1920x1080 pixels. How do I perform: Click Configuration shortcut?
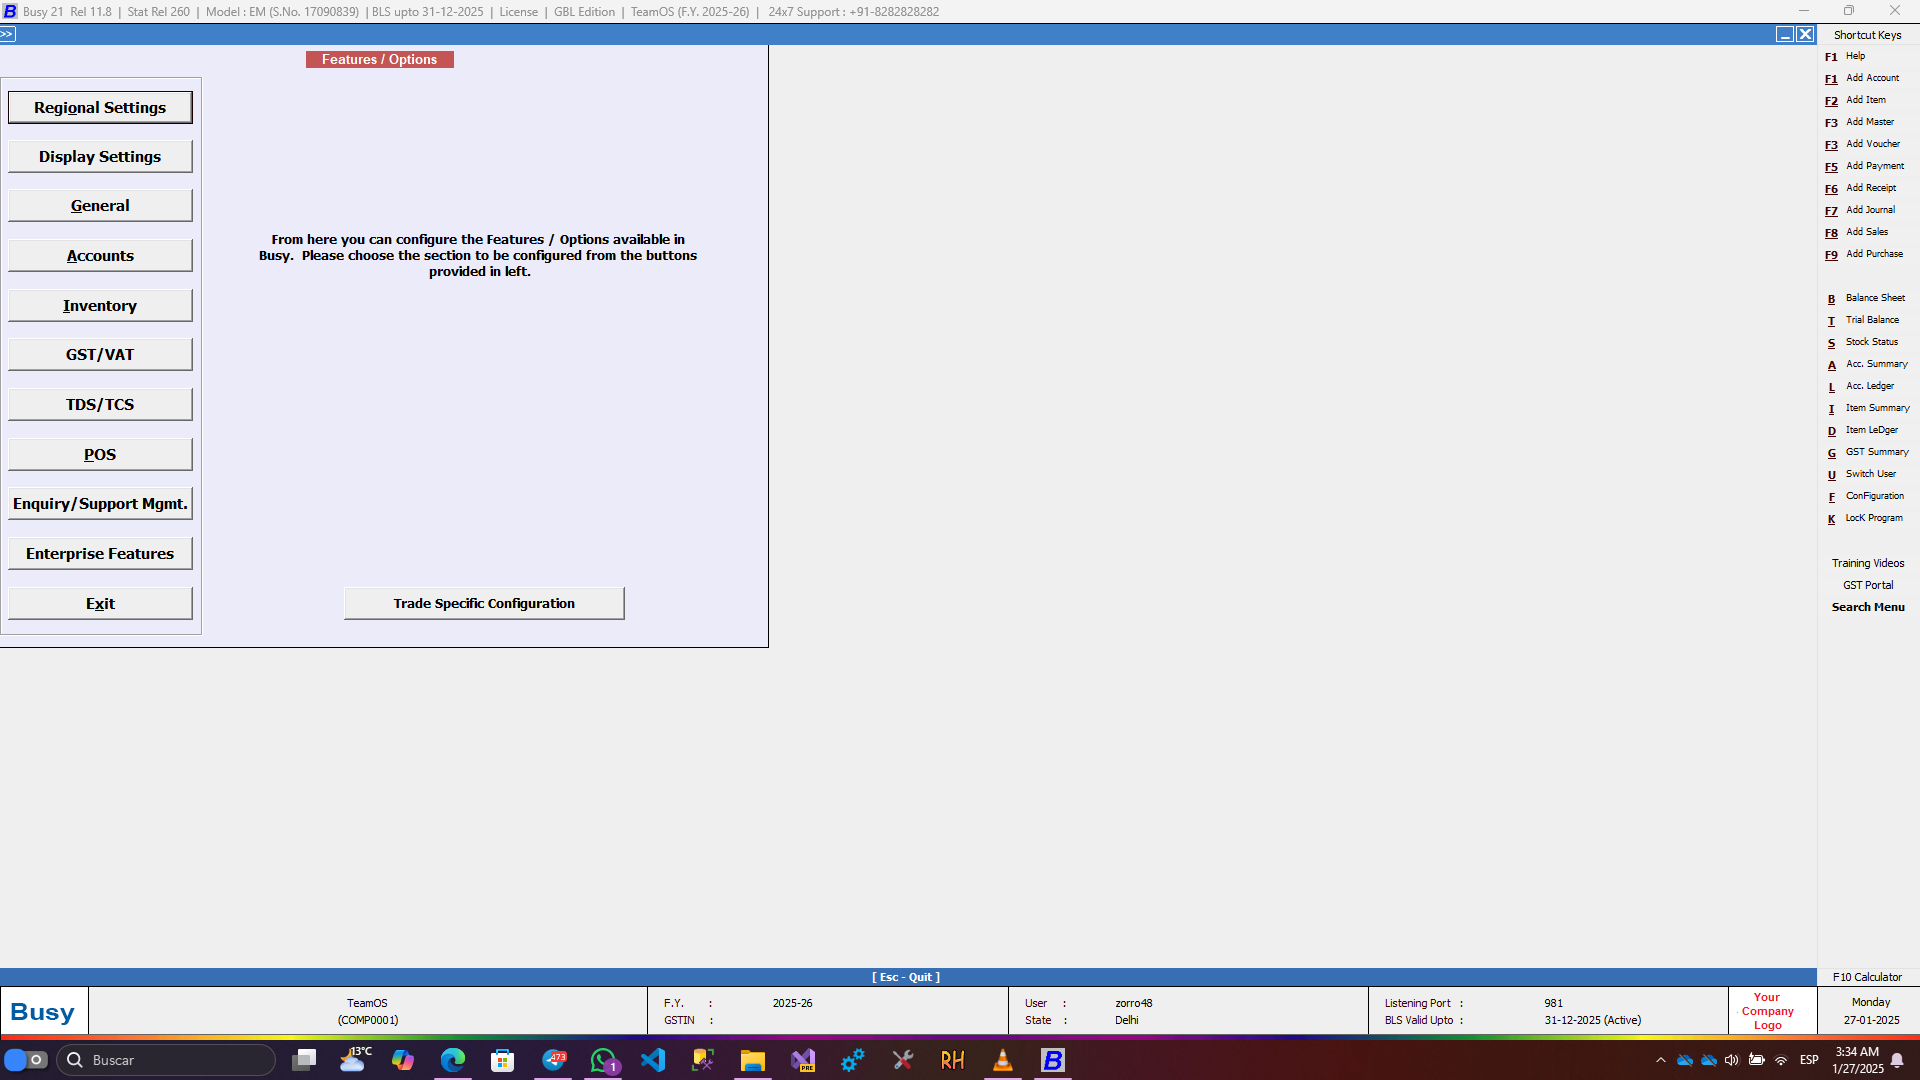tap(1866, 496)
